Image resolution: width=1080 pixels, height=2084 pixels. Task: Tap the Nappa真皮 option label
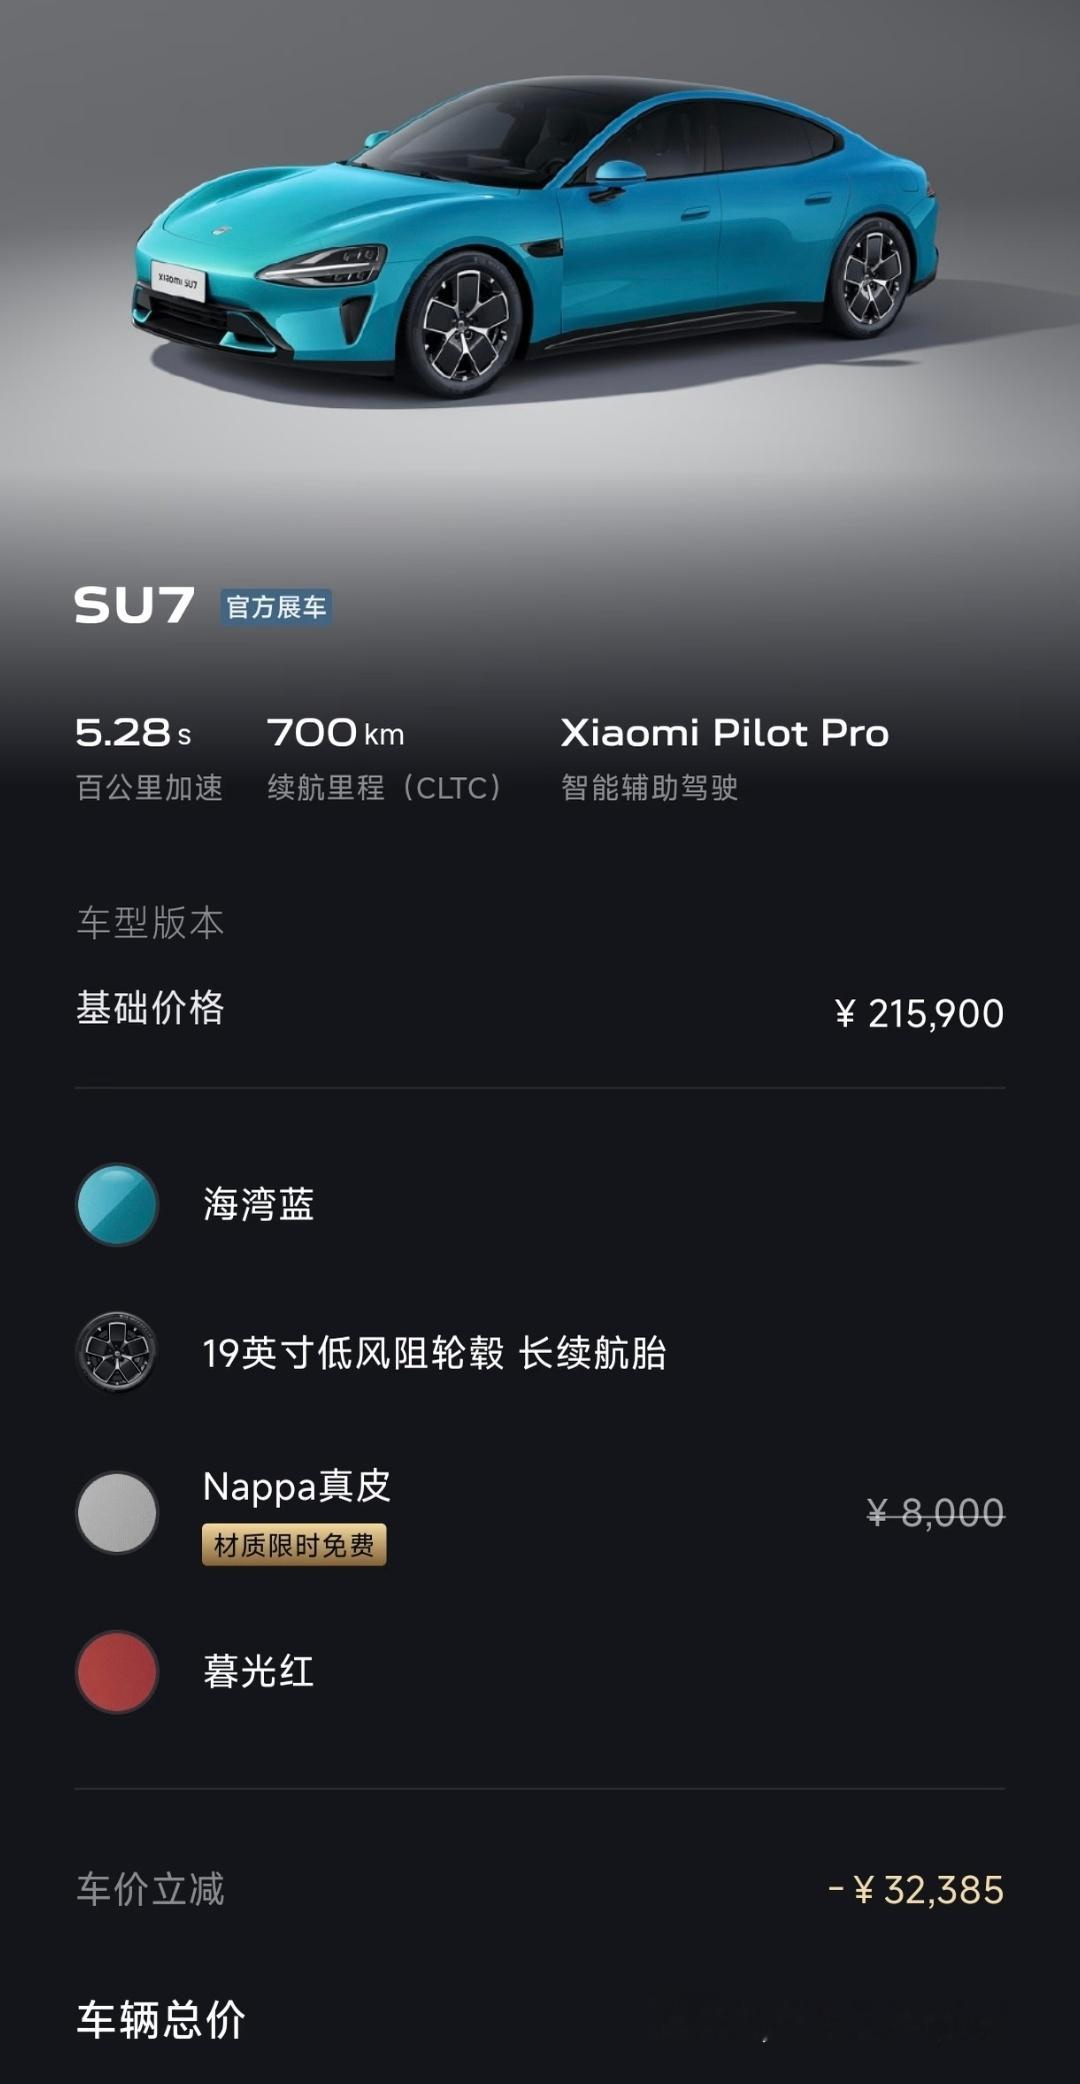tap(297, 1487)
